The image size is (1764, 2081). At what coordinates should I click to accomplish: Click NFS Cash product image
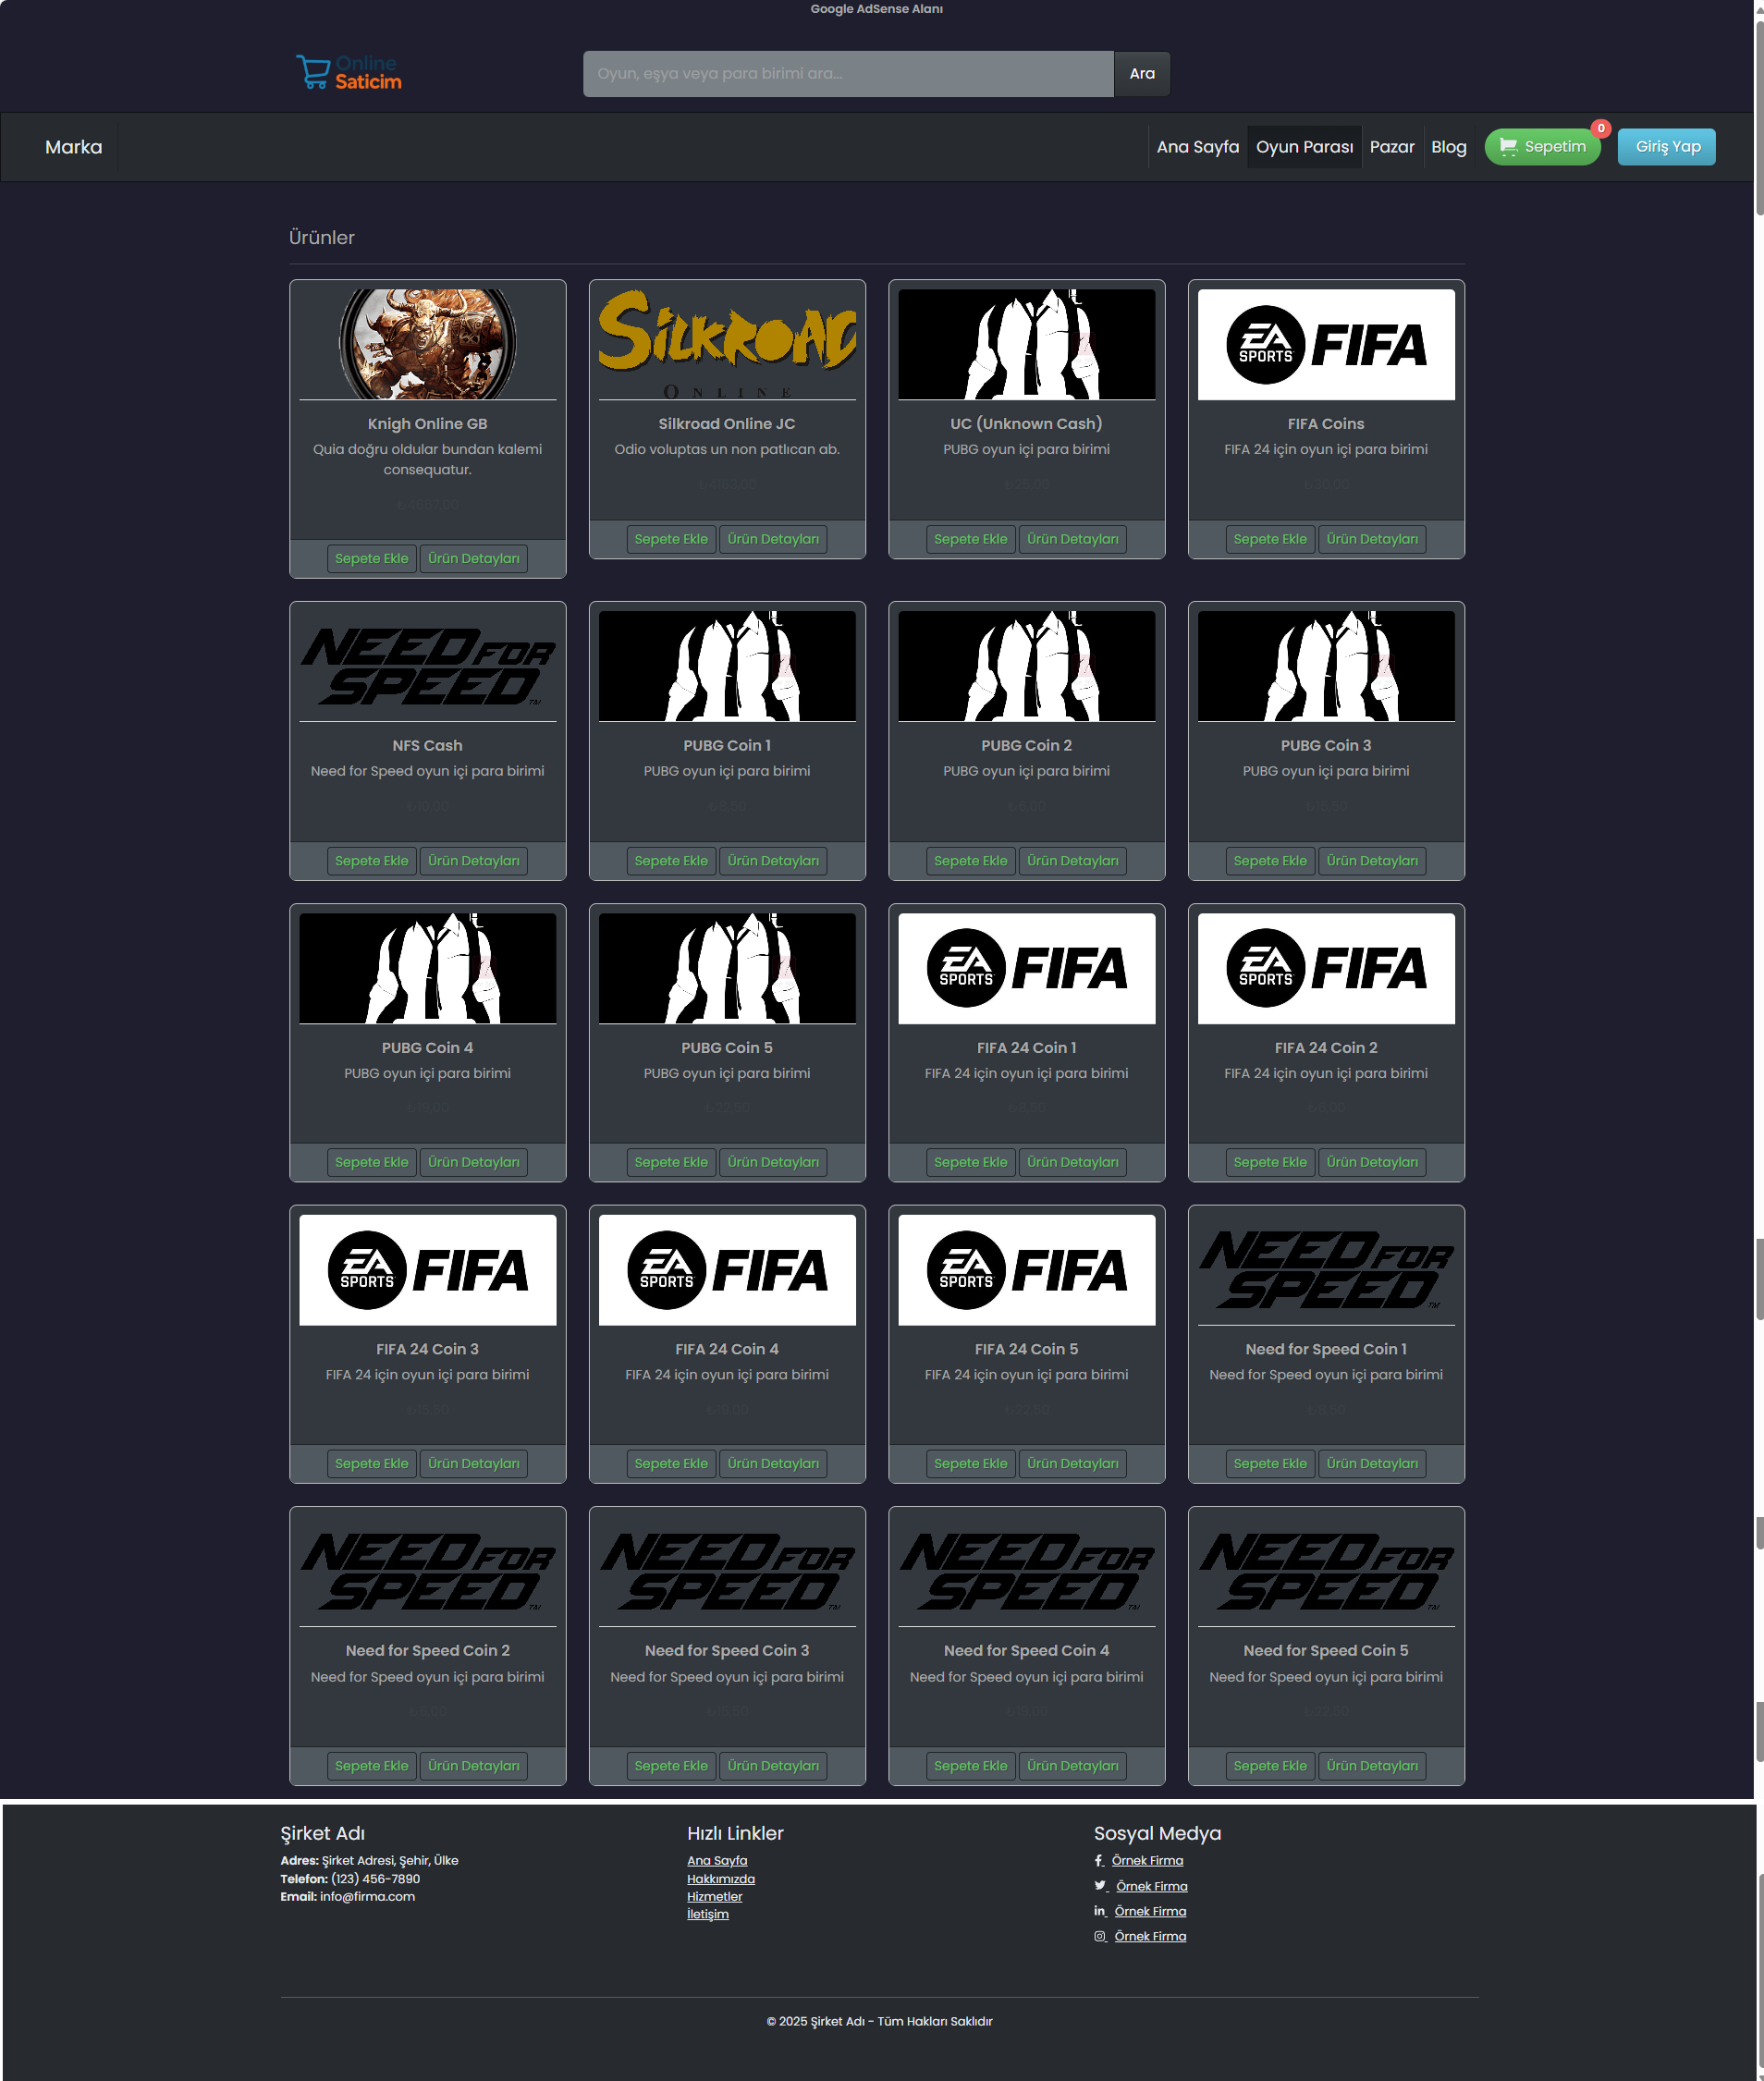(x=428, y=666)
